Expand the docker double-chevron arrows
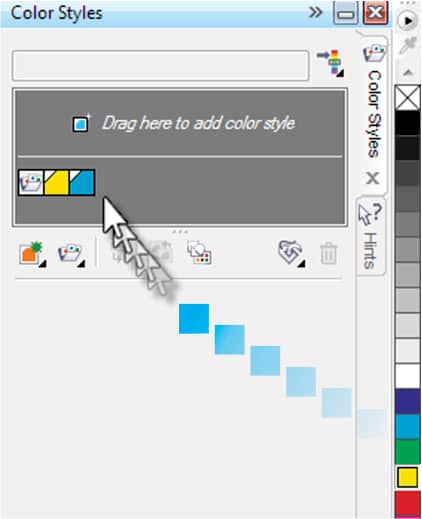Screen dimensions: 422x519 [315, 13]
